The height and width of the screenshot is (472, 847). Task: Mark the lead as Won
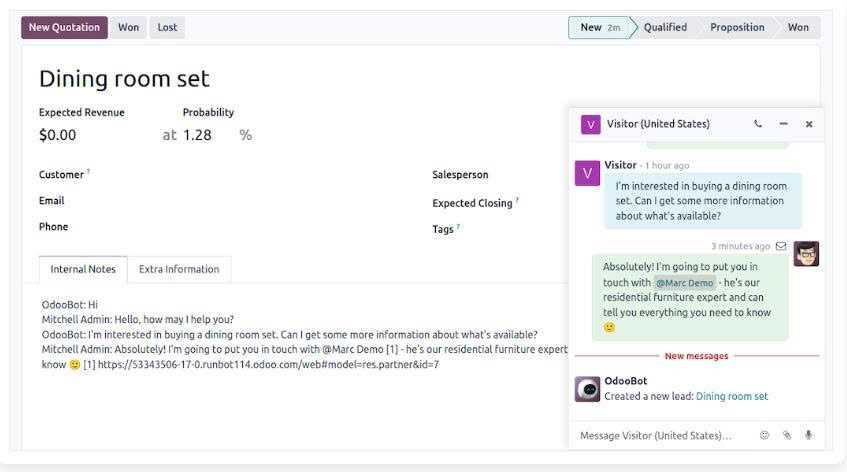tap(129, 27)
